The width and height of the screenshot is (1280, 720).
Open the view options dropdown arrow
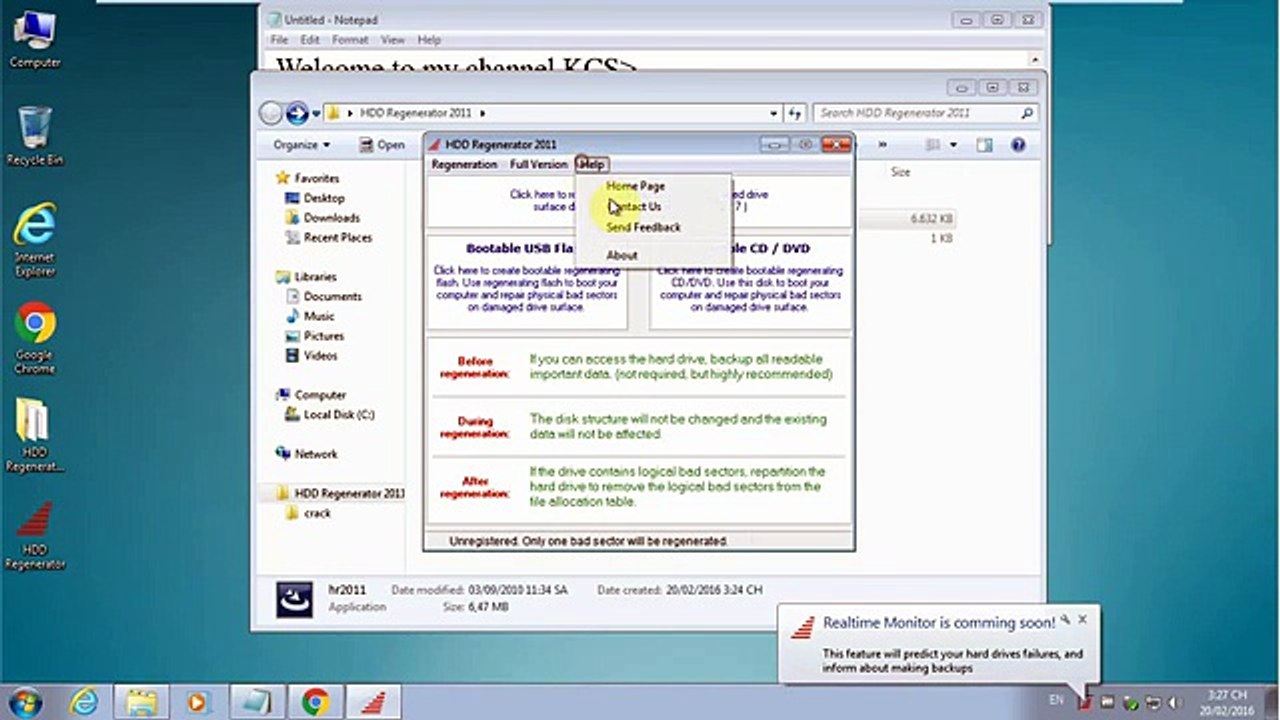tap(953, 145)
